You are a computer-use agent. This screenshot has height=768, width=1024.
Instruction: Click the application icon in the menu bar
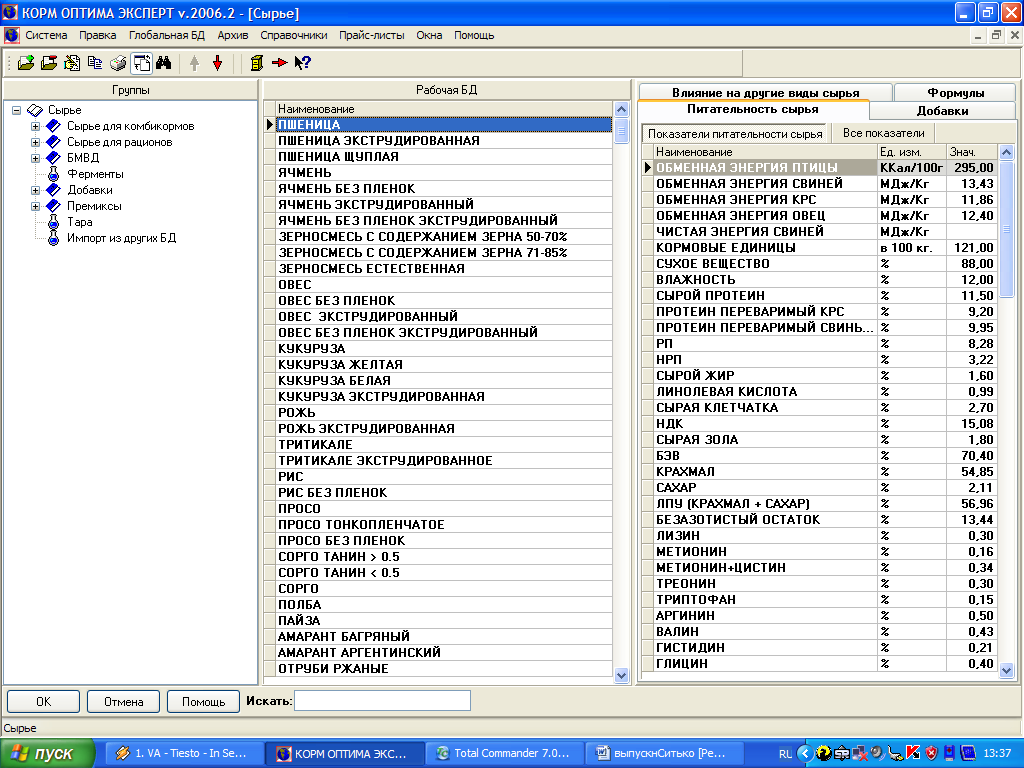(11, 35)
